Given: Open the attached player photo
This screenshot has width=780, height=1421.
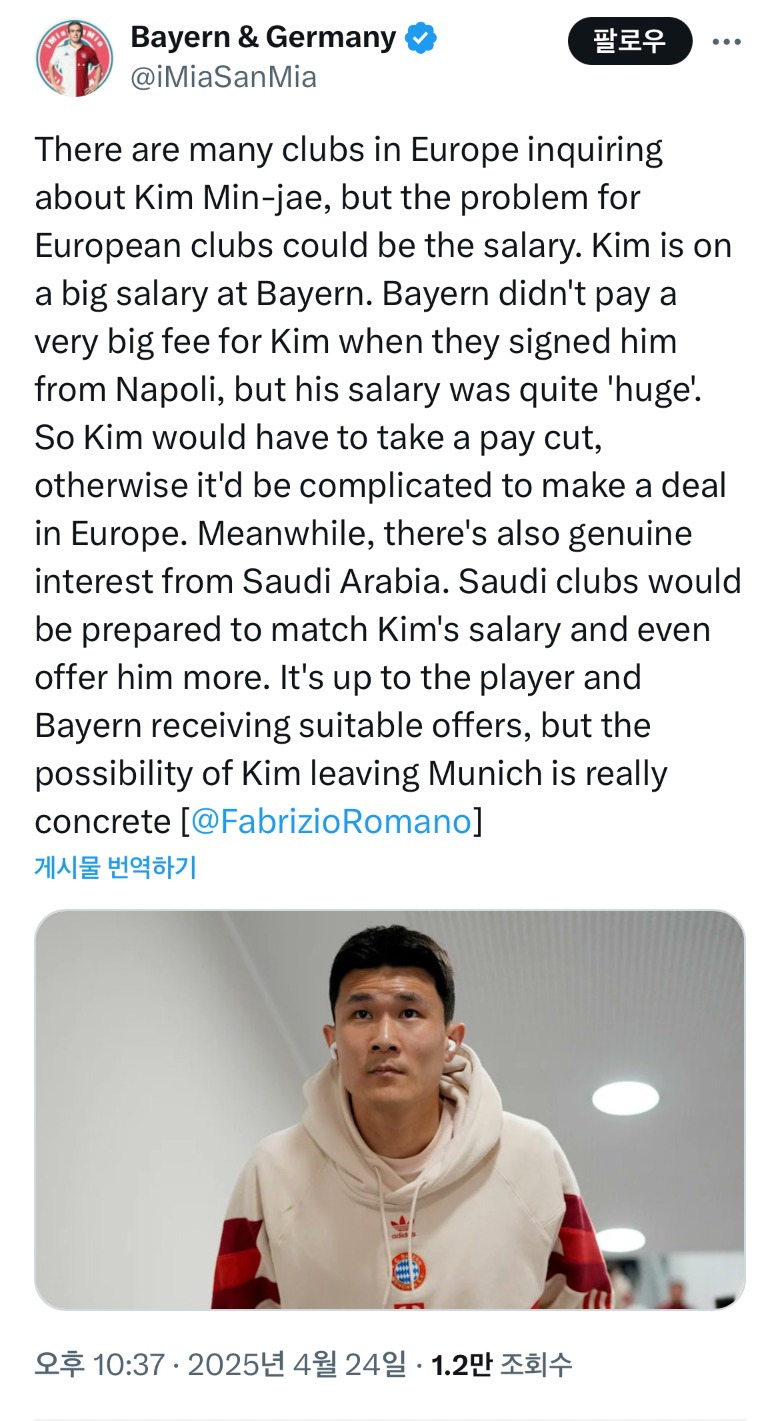Looking at the screenshot, I should [389, 1108].
